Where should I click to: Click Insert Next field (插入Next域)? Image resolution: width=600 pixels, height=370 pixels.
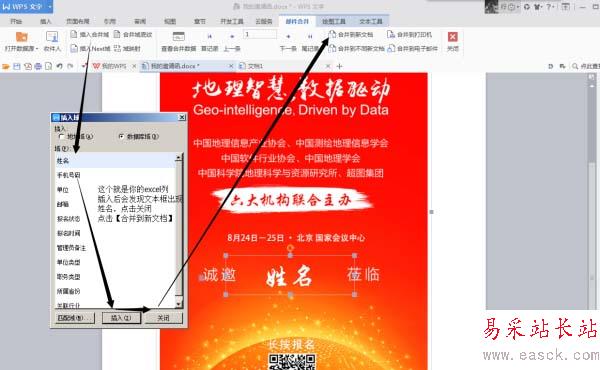pos(91,49)
